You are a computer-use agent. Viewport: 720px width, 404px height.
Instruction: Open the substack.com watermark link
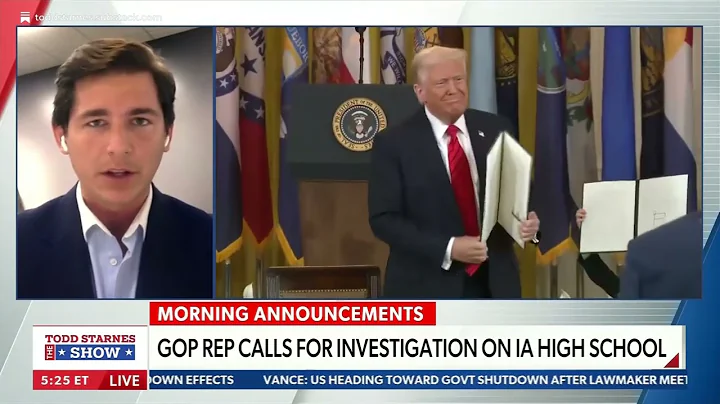pos(98,18)
